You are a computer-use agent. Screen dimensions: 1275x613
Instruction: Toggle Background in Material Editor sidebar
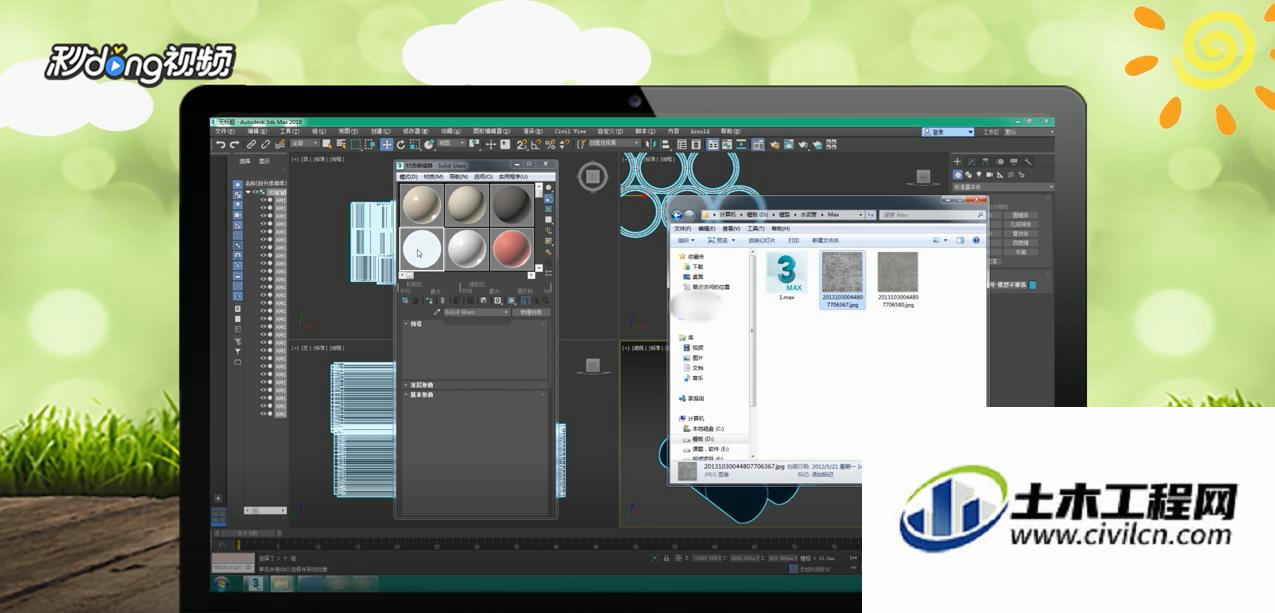click(x=548, y=209)
